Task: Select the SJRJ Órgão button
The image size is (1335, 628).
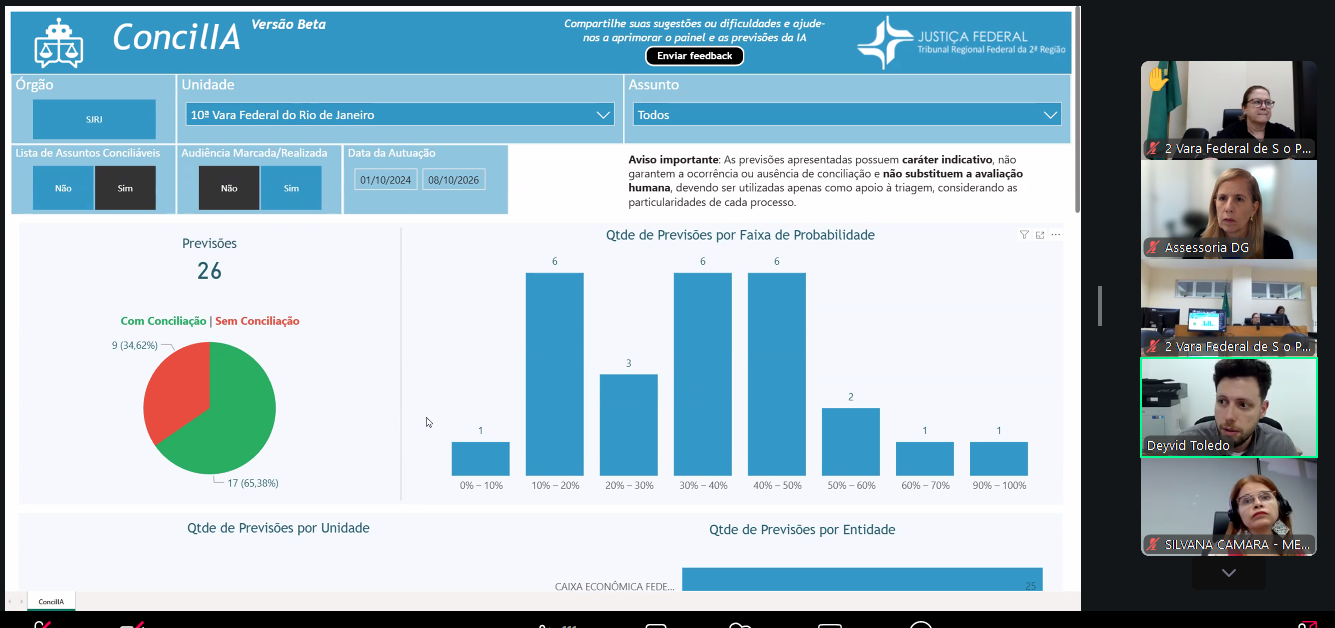Action: (94, 119)
